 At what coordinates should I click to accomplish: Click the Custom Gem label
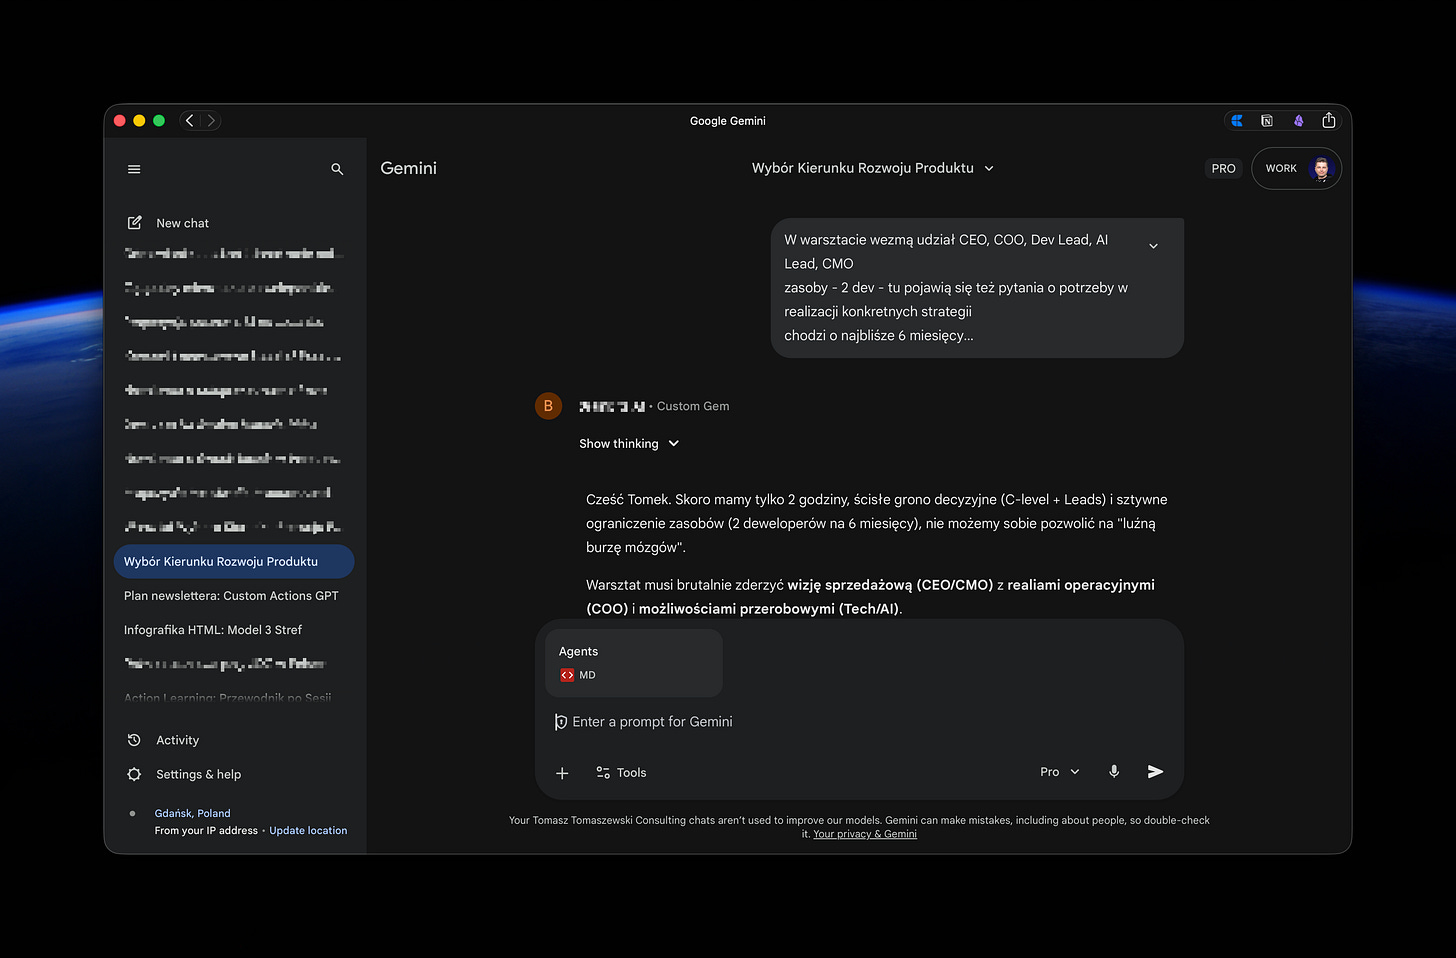coord(693,406)
